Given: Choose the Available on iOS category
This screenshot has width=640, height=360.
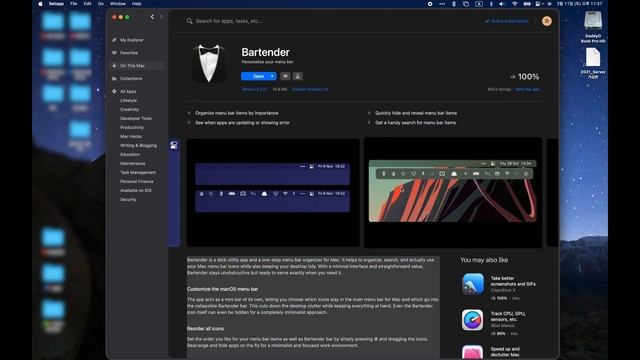Looking at the screenshot, I should tap(136, 190).
